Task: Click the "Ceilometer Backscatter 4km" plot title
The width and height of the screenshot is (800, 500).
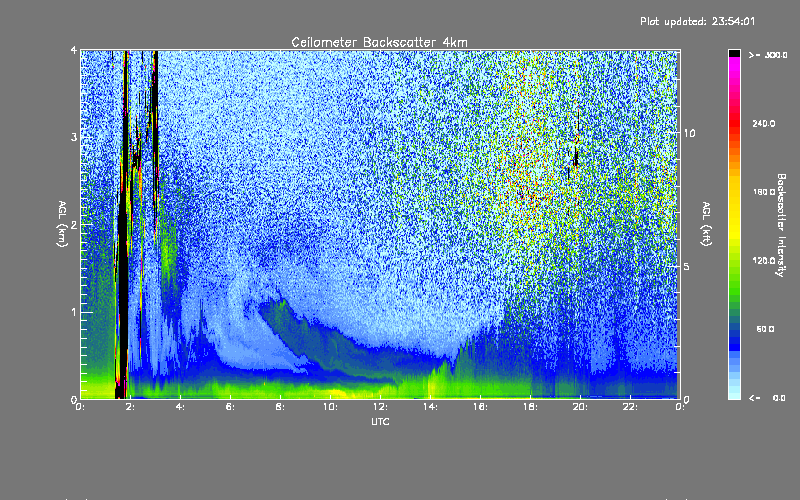Action: click(x=379, y=42)
